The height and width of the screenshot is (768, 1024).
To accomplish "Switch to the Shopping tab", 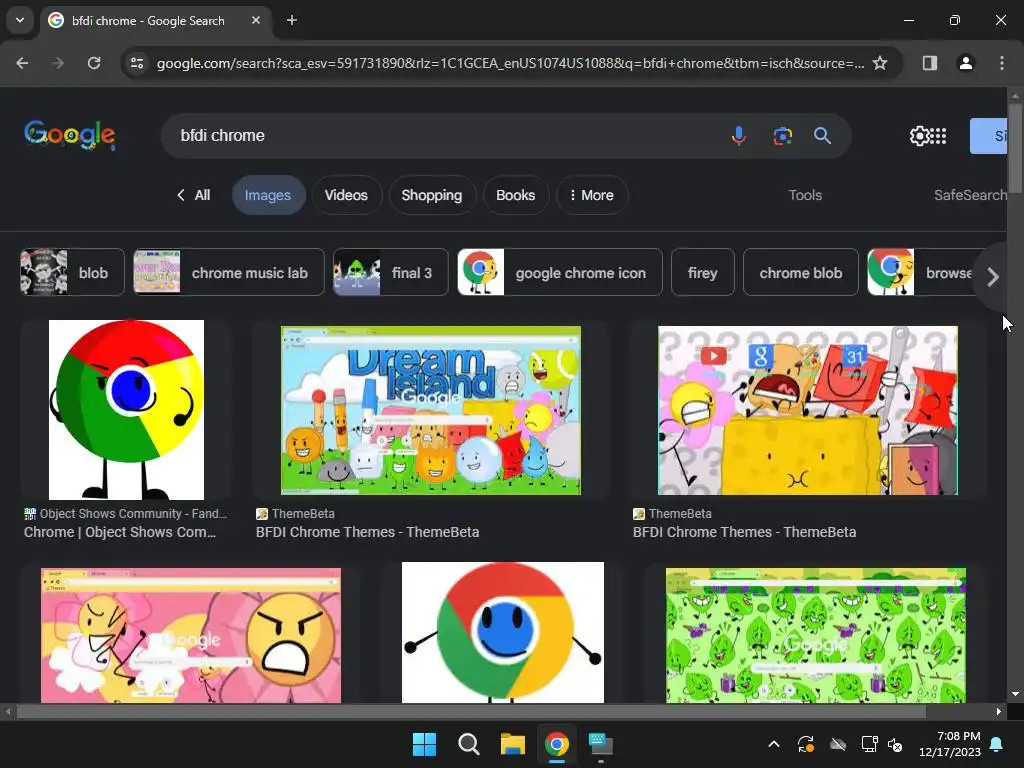I will [x=432, y=195].
